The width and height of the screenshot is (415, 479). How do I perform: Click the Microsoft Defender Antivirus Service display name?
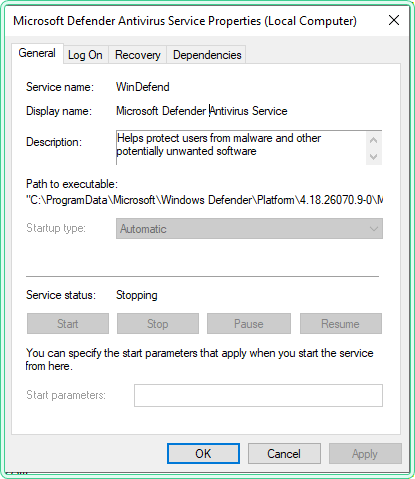[202, 111]
